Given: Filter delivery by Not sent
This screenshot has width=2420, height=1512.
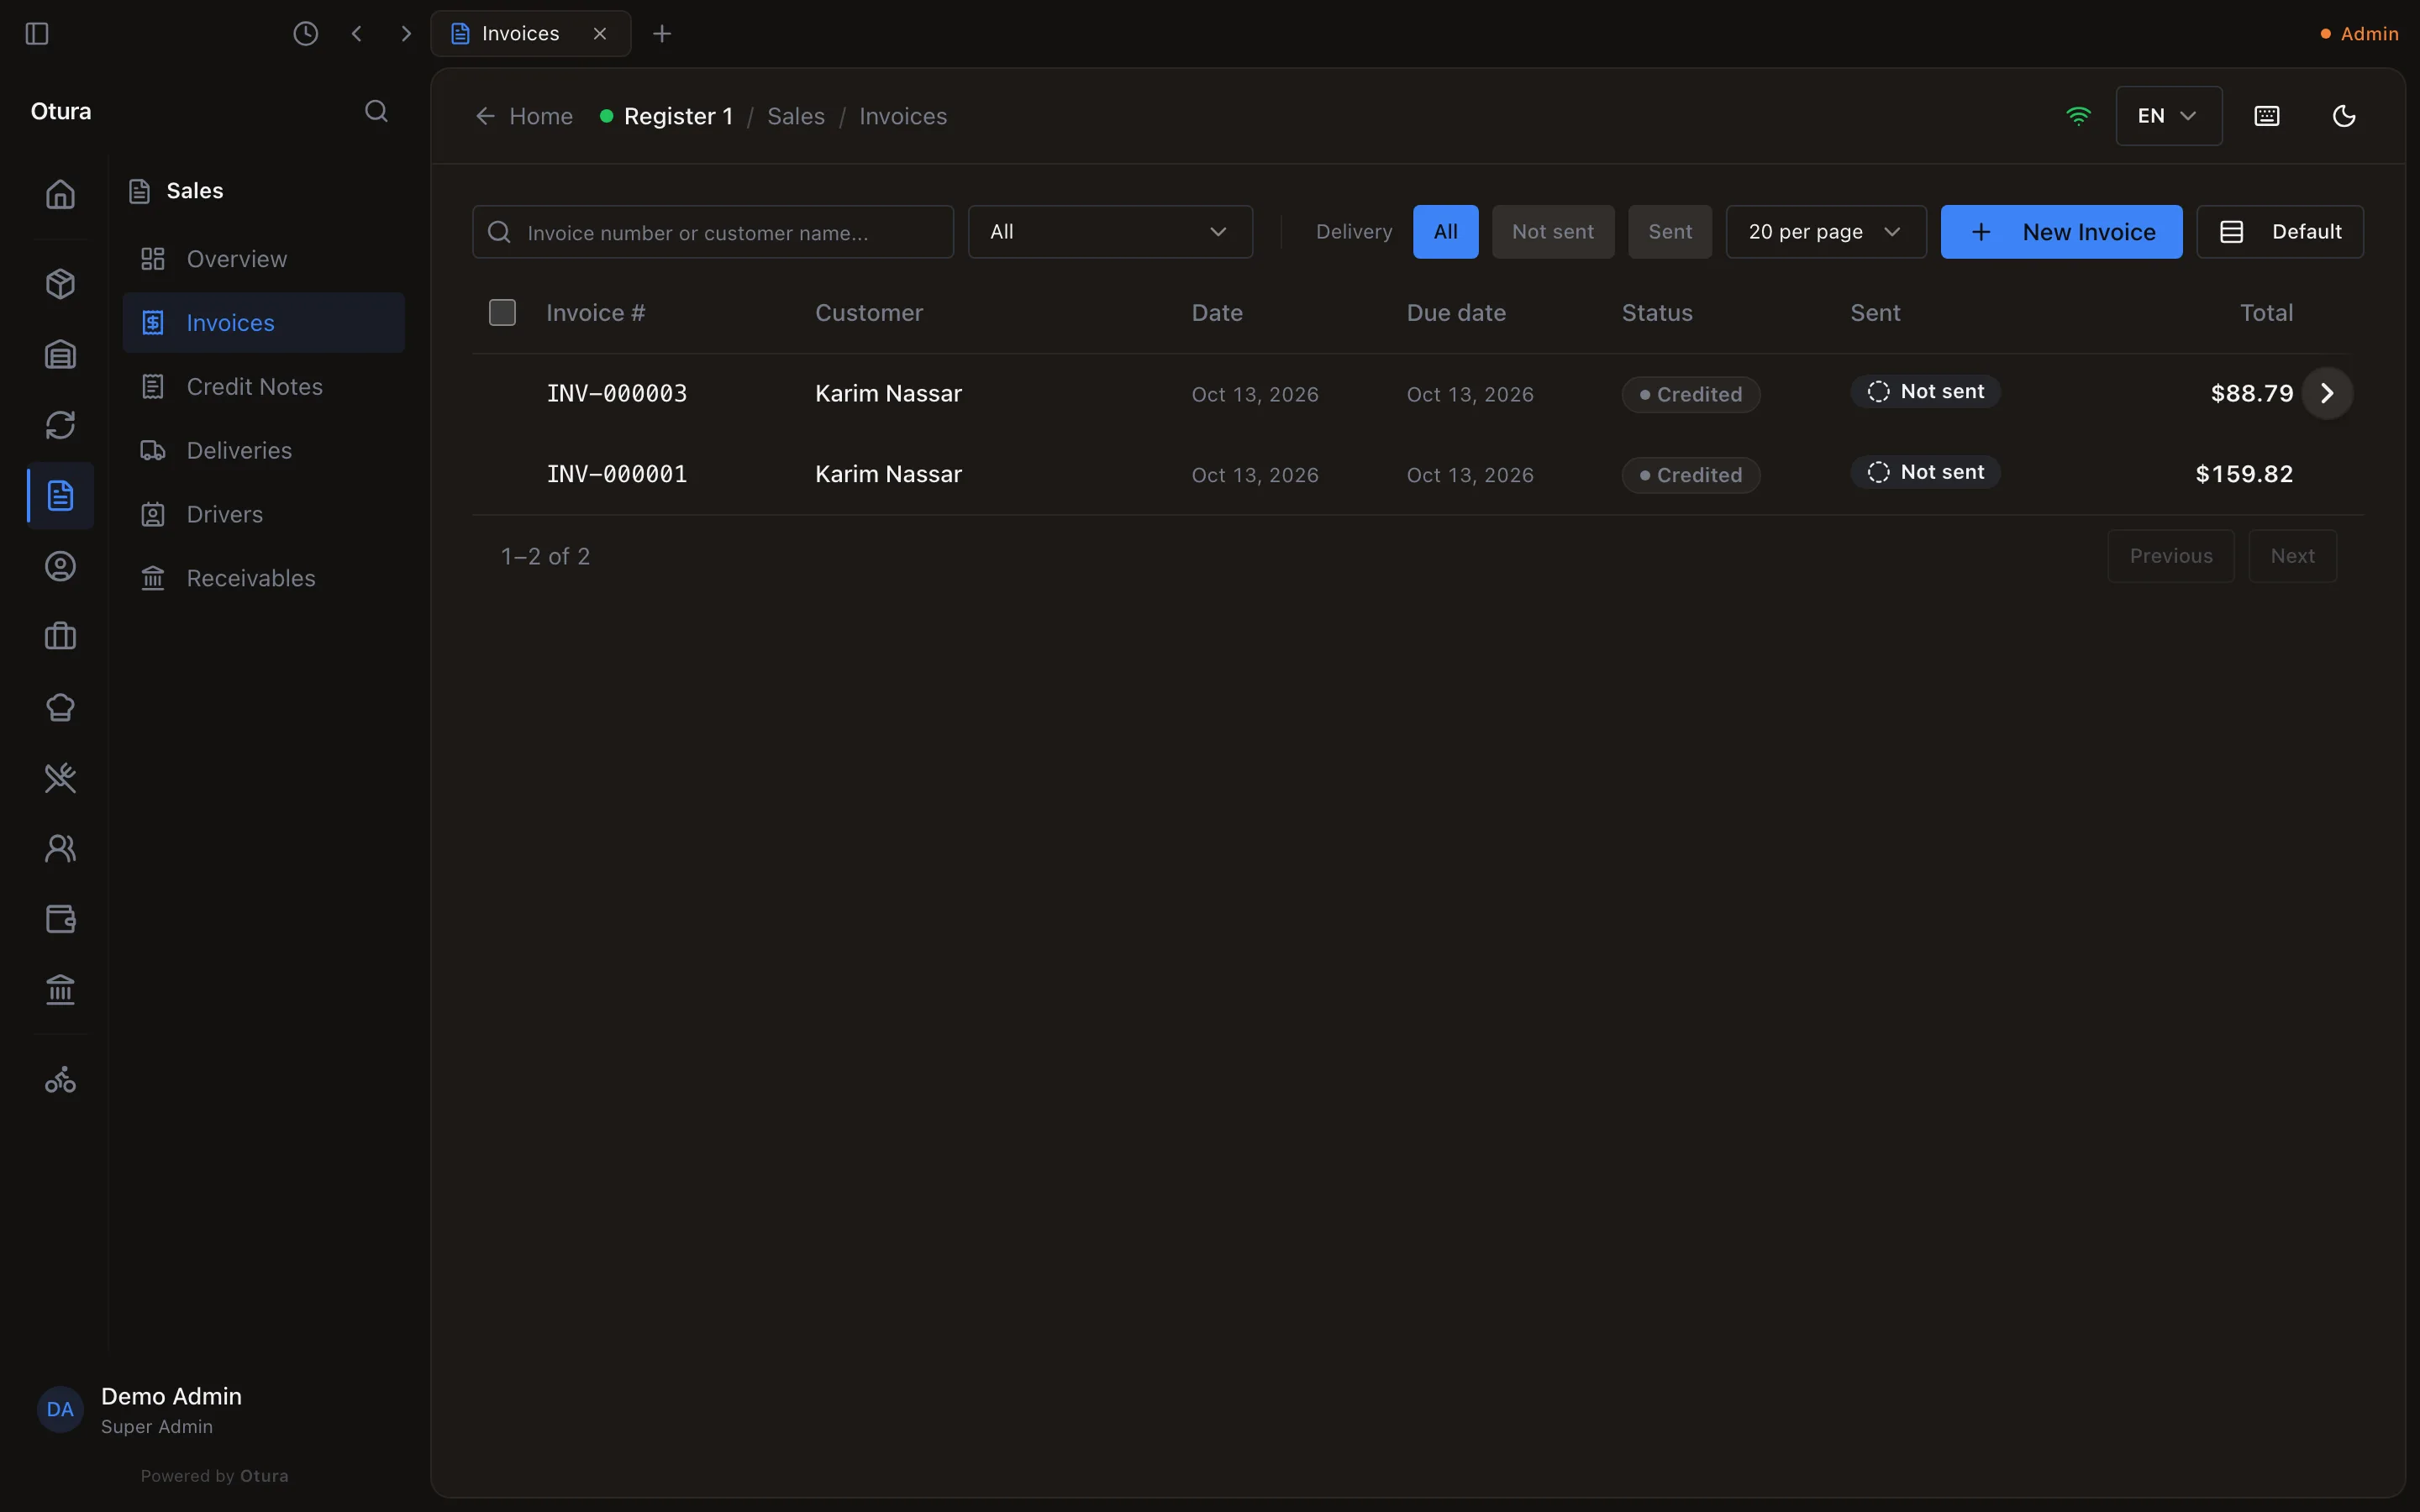Looking at the screenshot, I should tap(1553, 232).
